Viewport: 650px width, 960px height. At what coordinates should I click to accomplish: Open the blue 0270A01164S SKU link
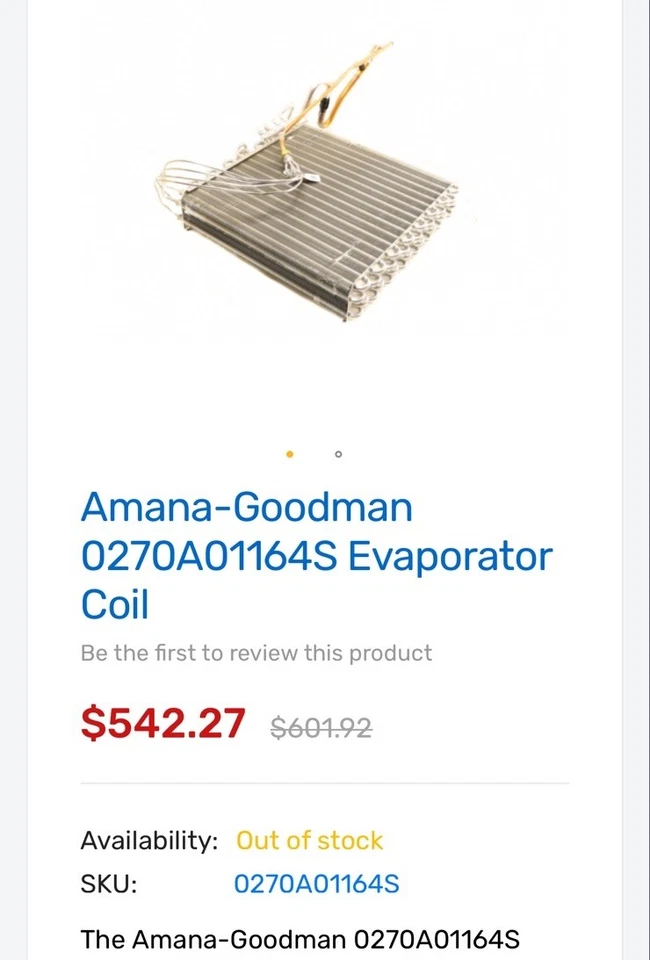pyautogui.click(x=316, y=884)
